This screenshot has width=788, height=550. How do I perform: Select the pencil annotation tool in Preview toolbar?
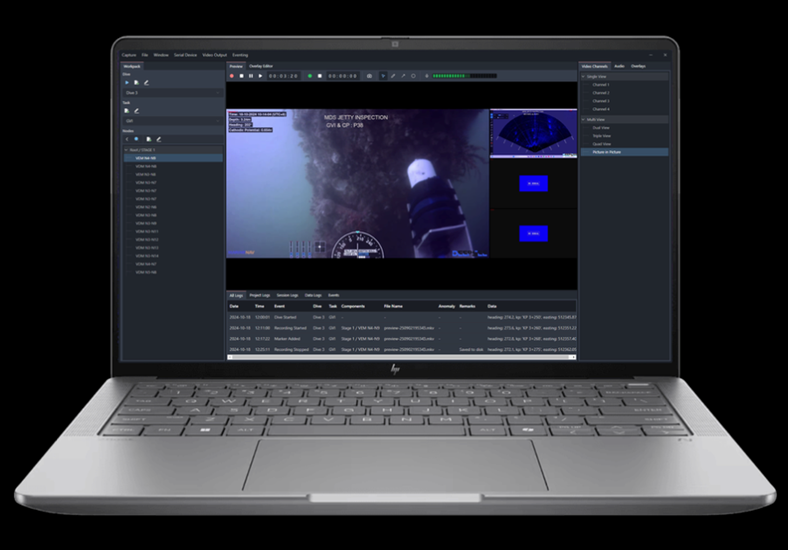pos(393,76)
